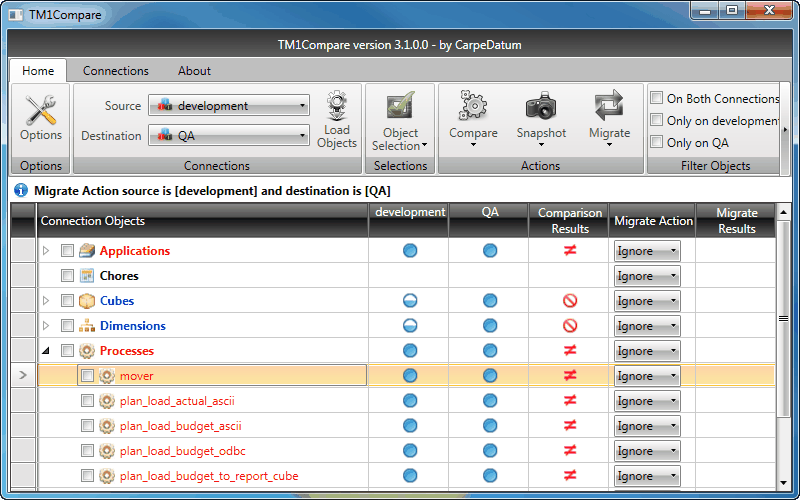Check the plan_load_budget_odbc checkbox
This screenshot has width=800, height=500.
point(87,451)
